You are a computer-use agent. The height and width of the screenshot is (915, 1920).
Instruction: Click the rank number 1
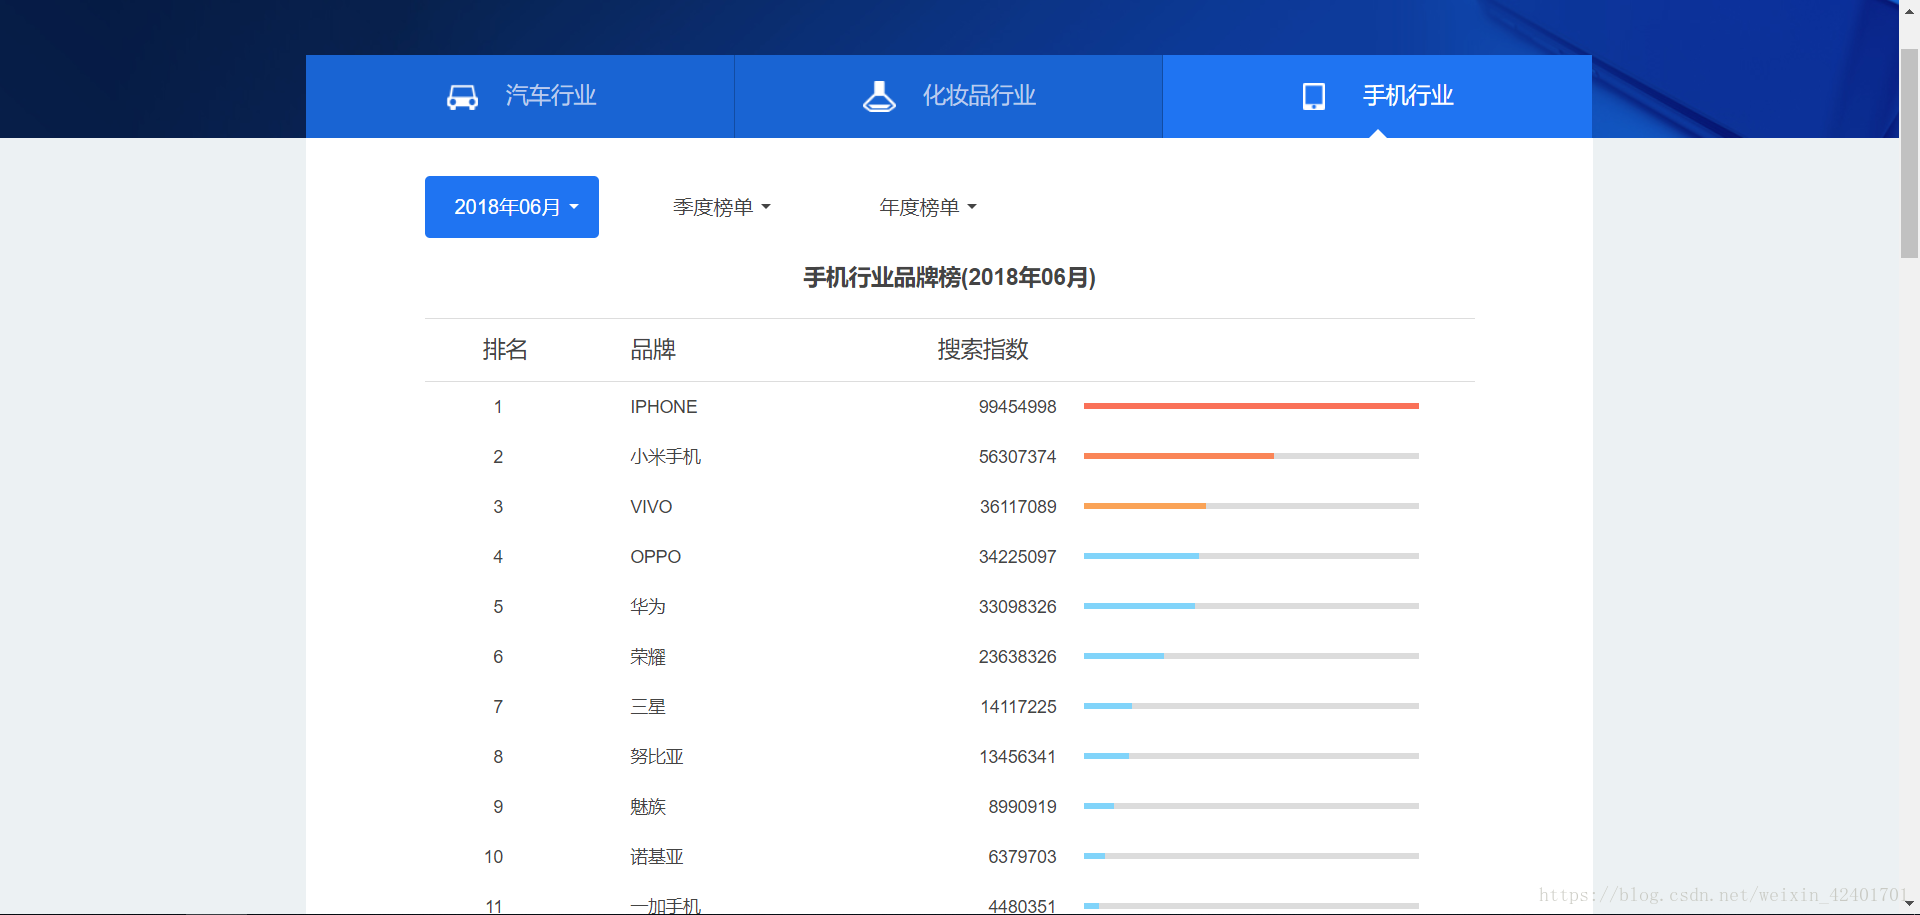click(498, 407)
